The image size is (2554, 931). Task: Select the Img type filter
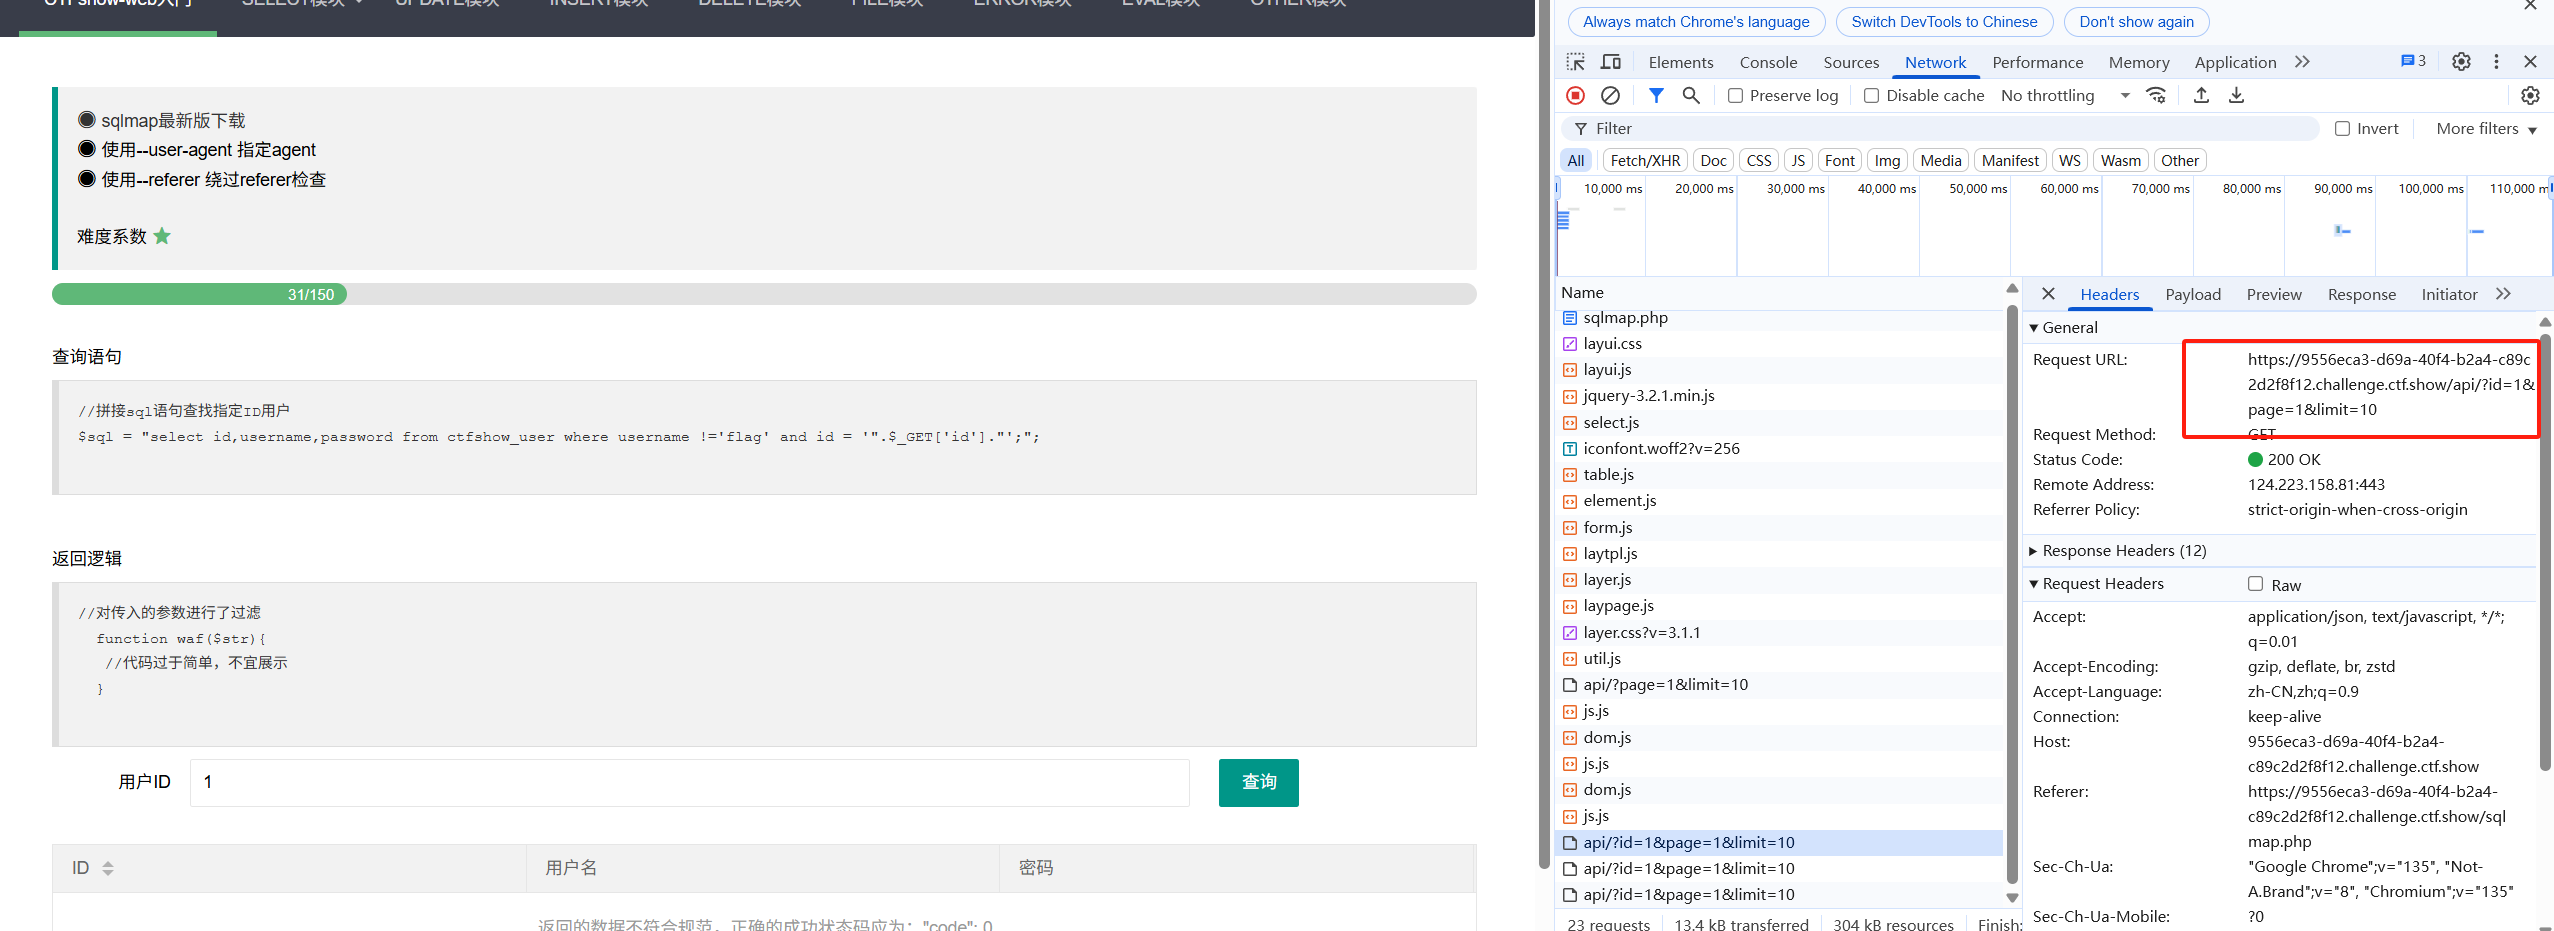1887,160
